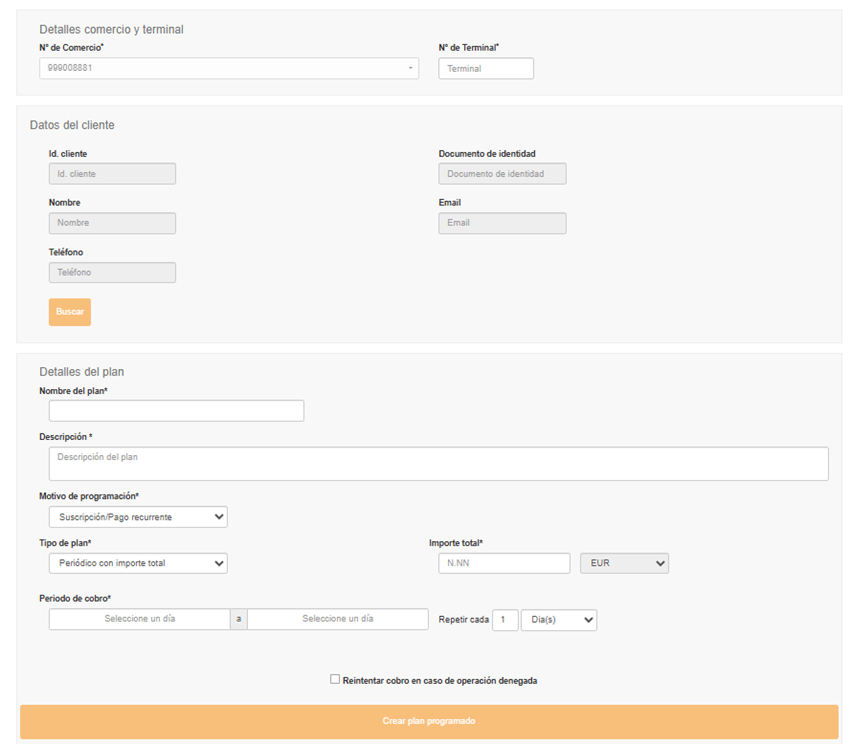Viewport: 851px width, 744px height.
Task: Open the Tipo de plan dropdown
Action: coord(137,563)
